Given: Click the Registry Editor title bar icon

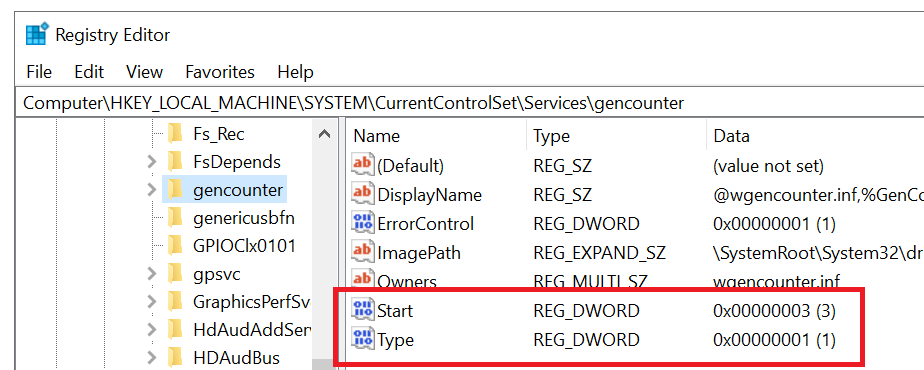Looking at the screenshot, I should point(37,35).
